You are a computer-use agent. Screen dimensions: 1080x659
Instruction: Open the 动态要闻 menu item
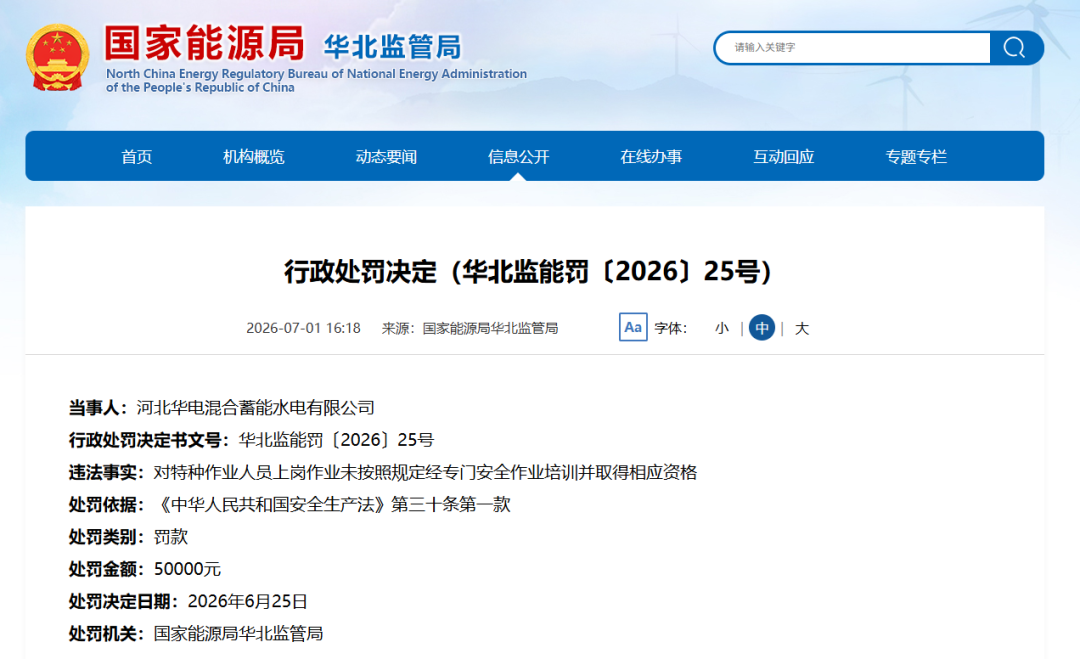(x=386, y=157)
